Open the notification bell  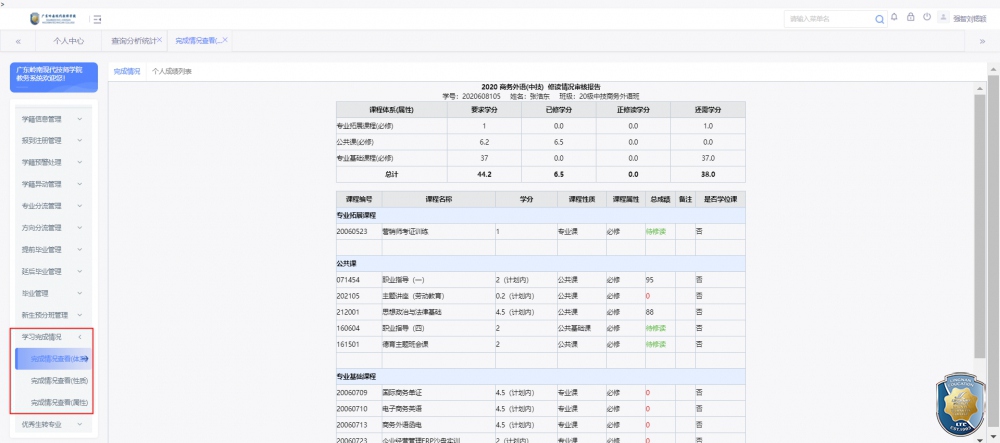[x=894, y=17]
